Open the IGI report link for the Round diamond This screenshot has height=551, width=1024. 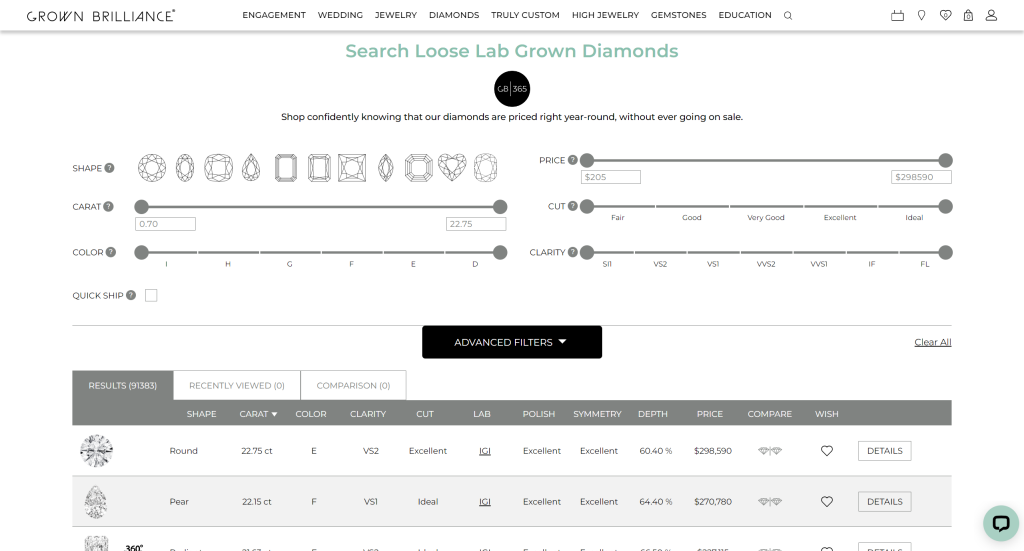click(485, 450)
